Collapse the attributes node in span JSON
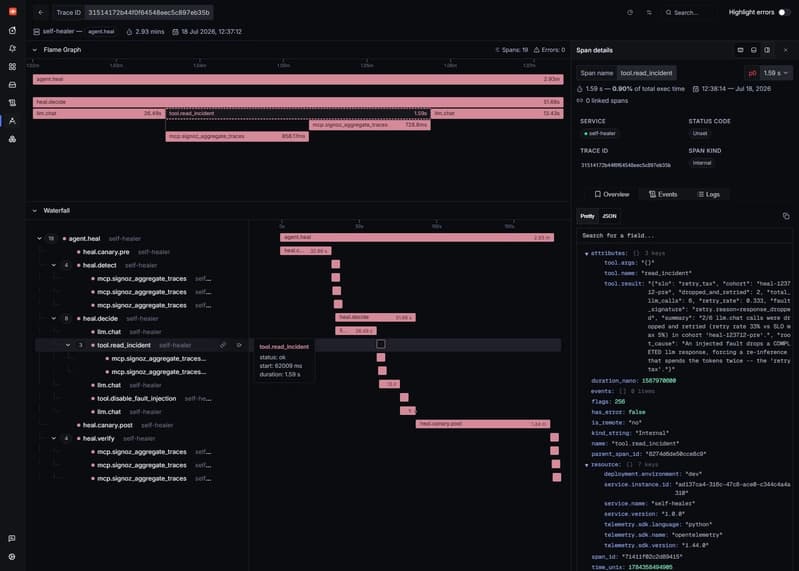Image resolution: width=799 pixels, height=571 pixels. [x=587, y=253]
